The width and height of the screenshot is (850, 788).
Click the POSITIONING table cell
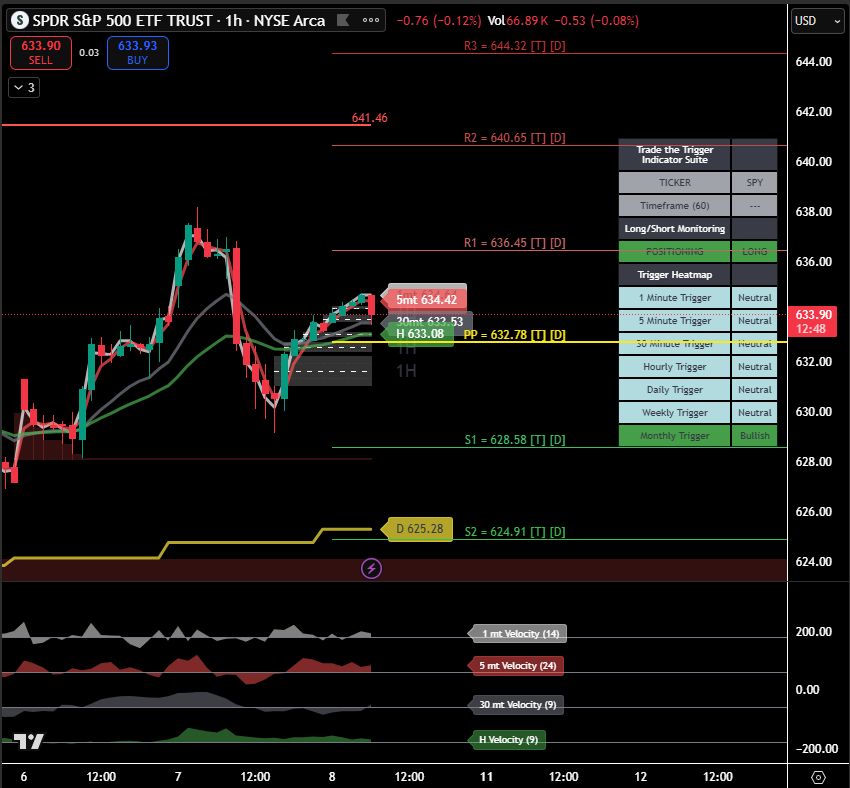click(674, 251)
